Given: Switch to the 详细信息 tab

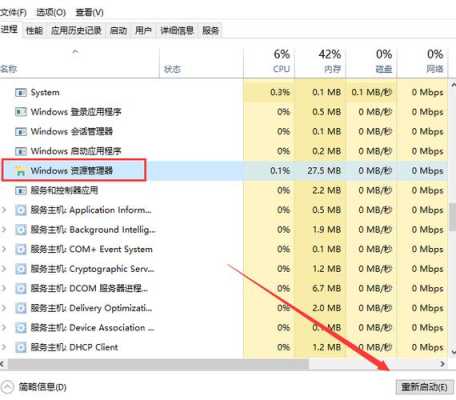Looking at the screenshot, I should [x=177, y=31].
